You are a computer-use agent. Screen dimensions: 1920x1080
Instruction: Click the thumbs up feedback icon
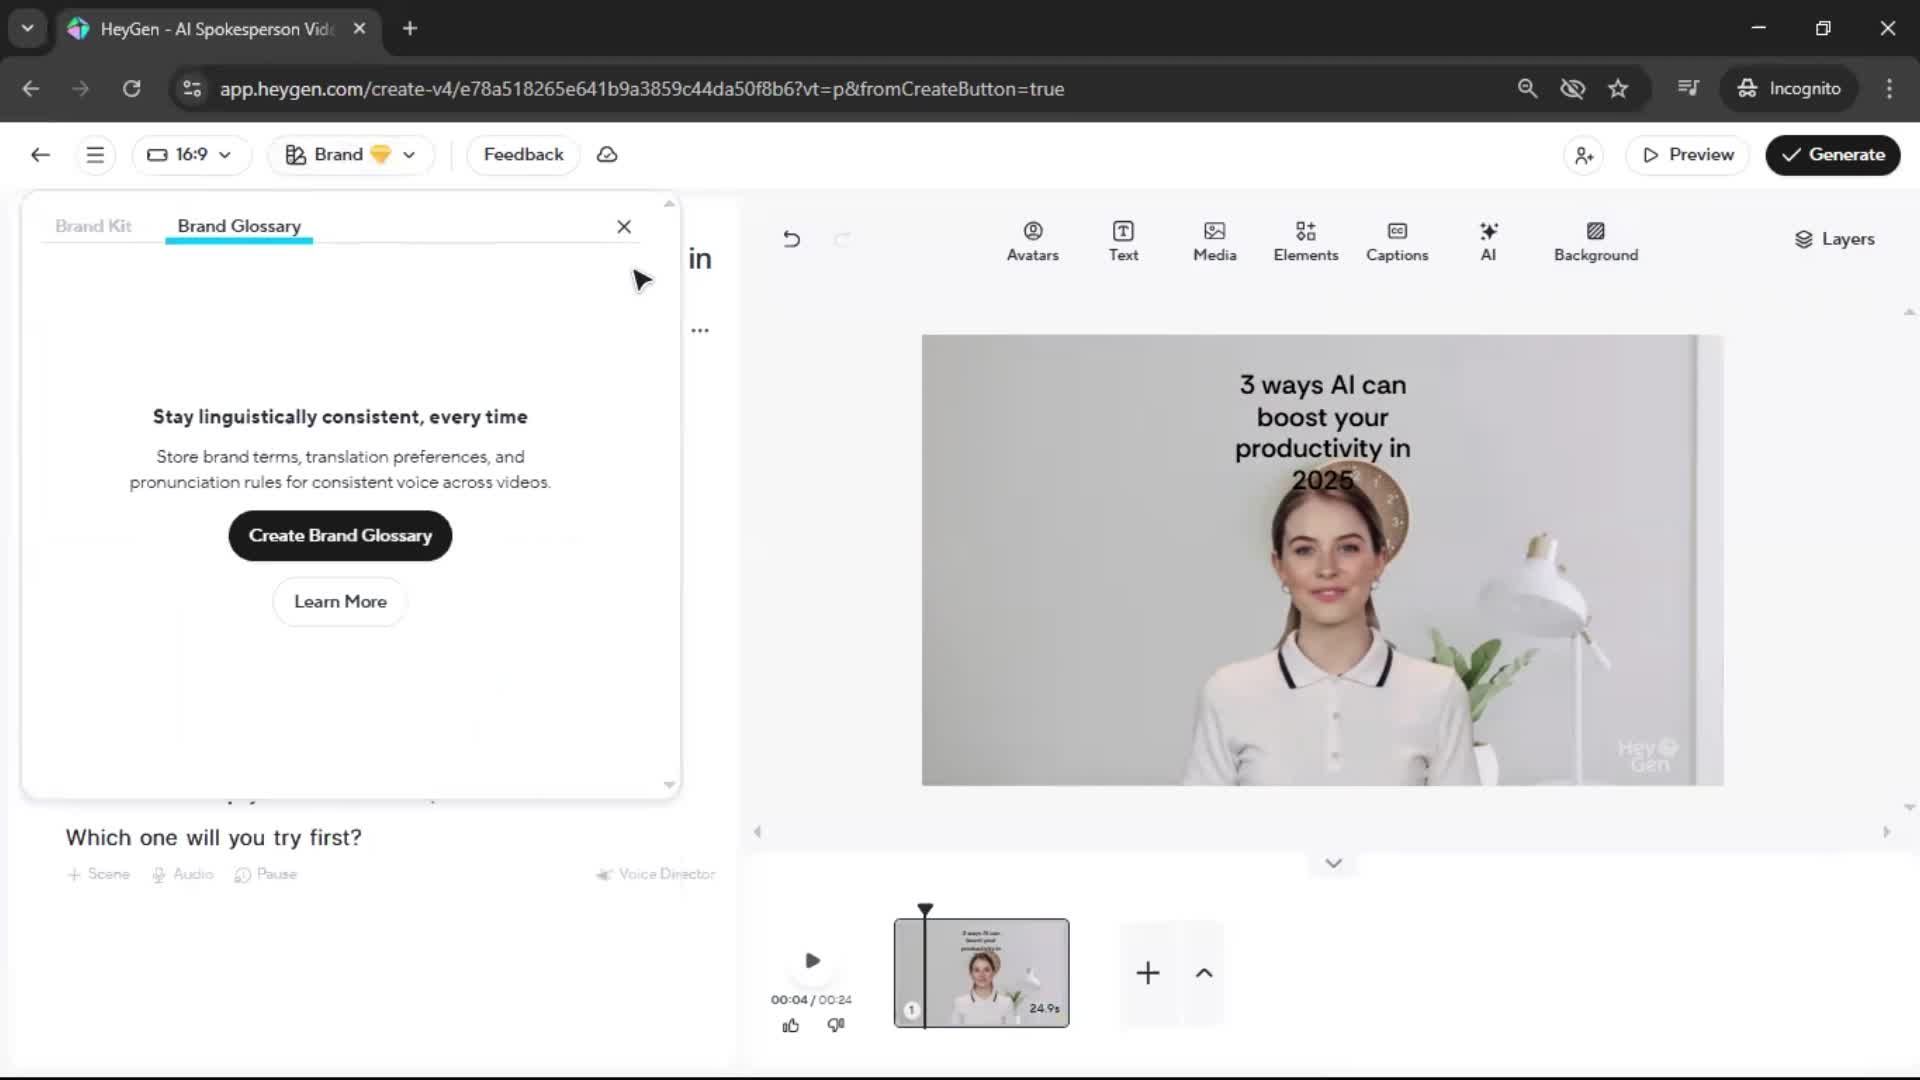coord(790,1025)
